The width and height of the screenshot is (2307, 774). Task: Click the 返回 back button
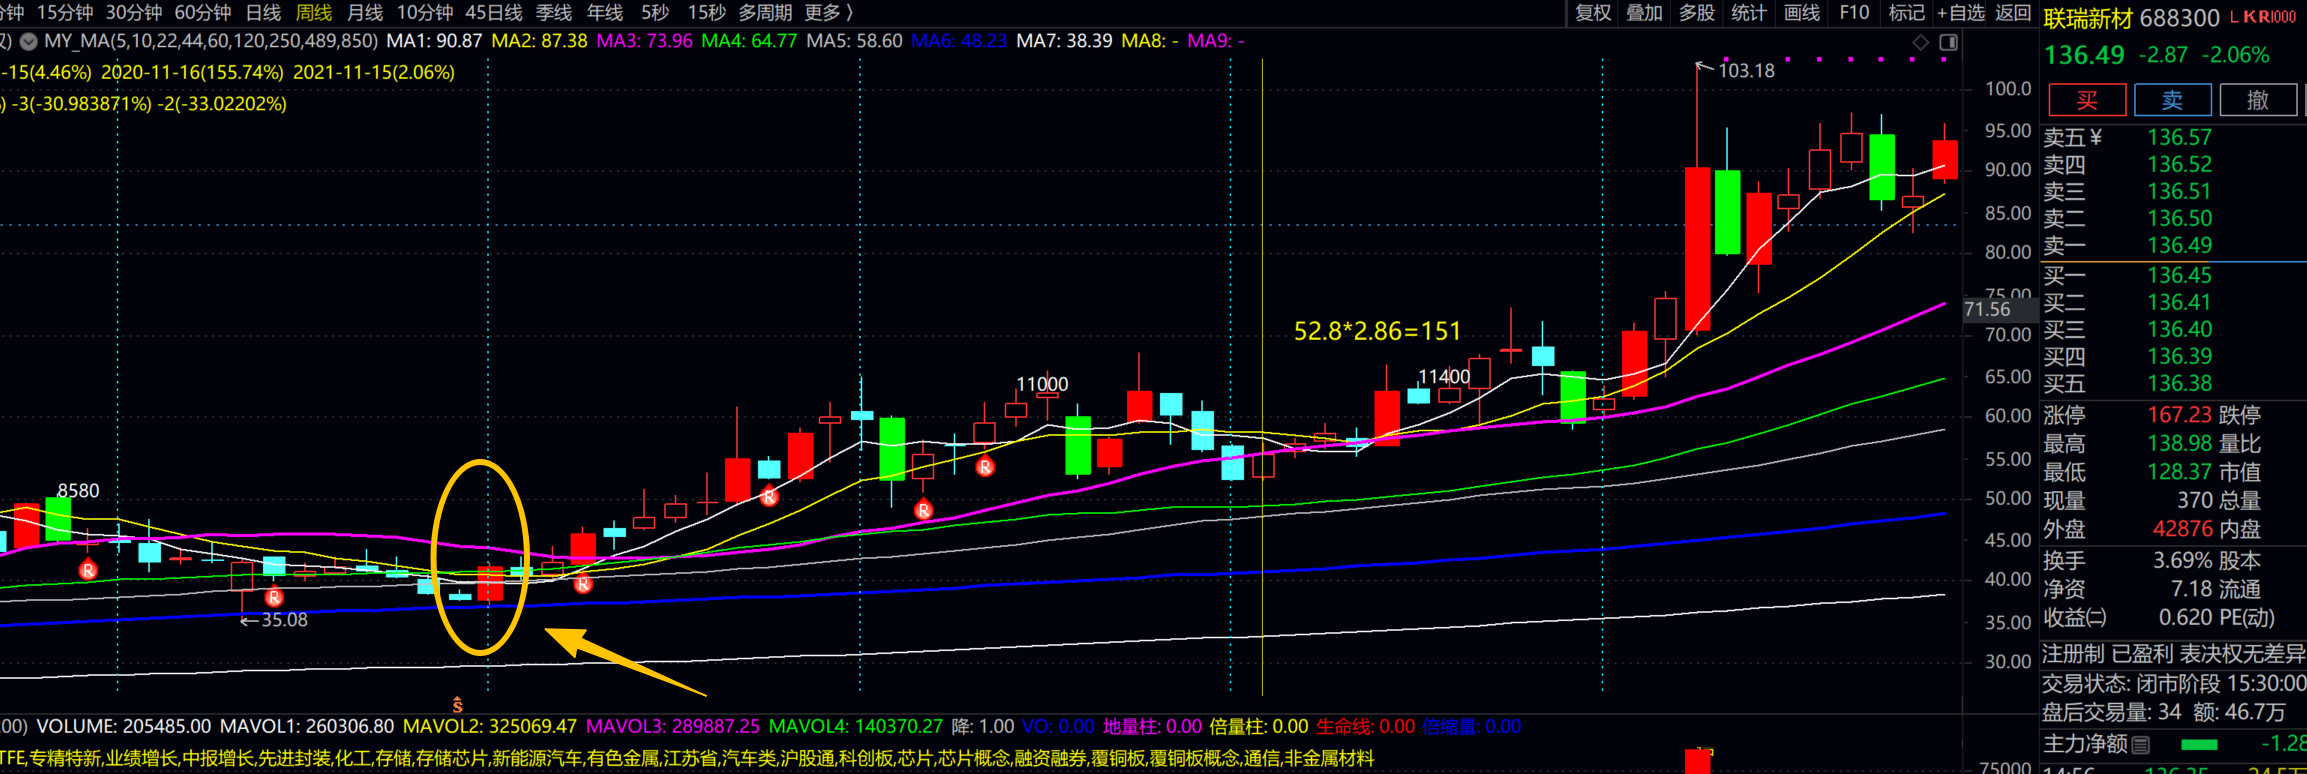(x=2013, y=13)
